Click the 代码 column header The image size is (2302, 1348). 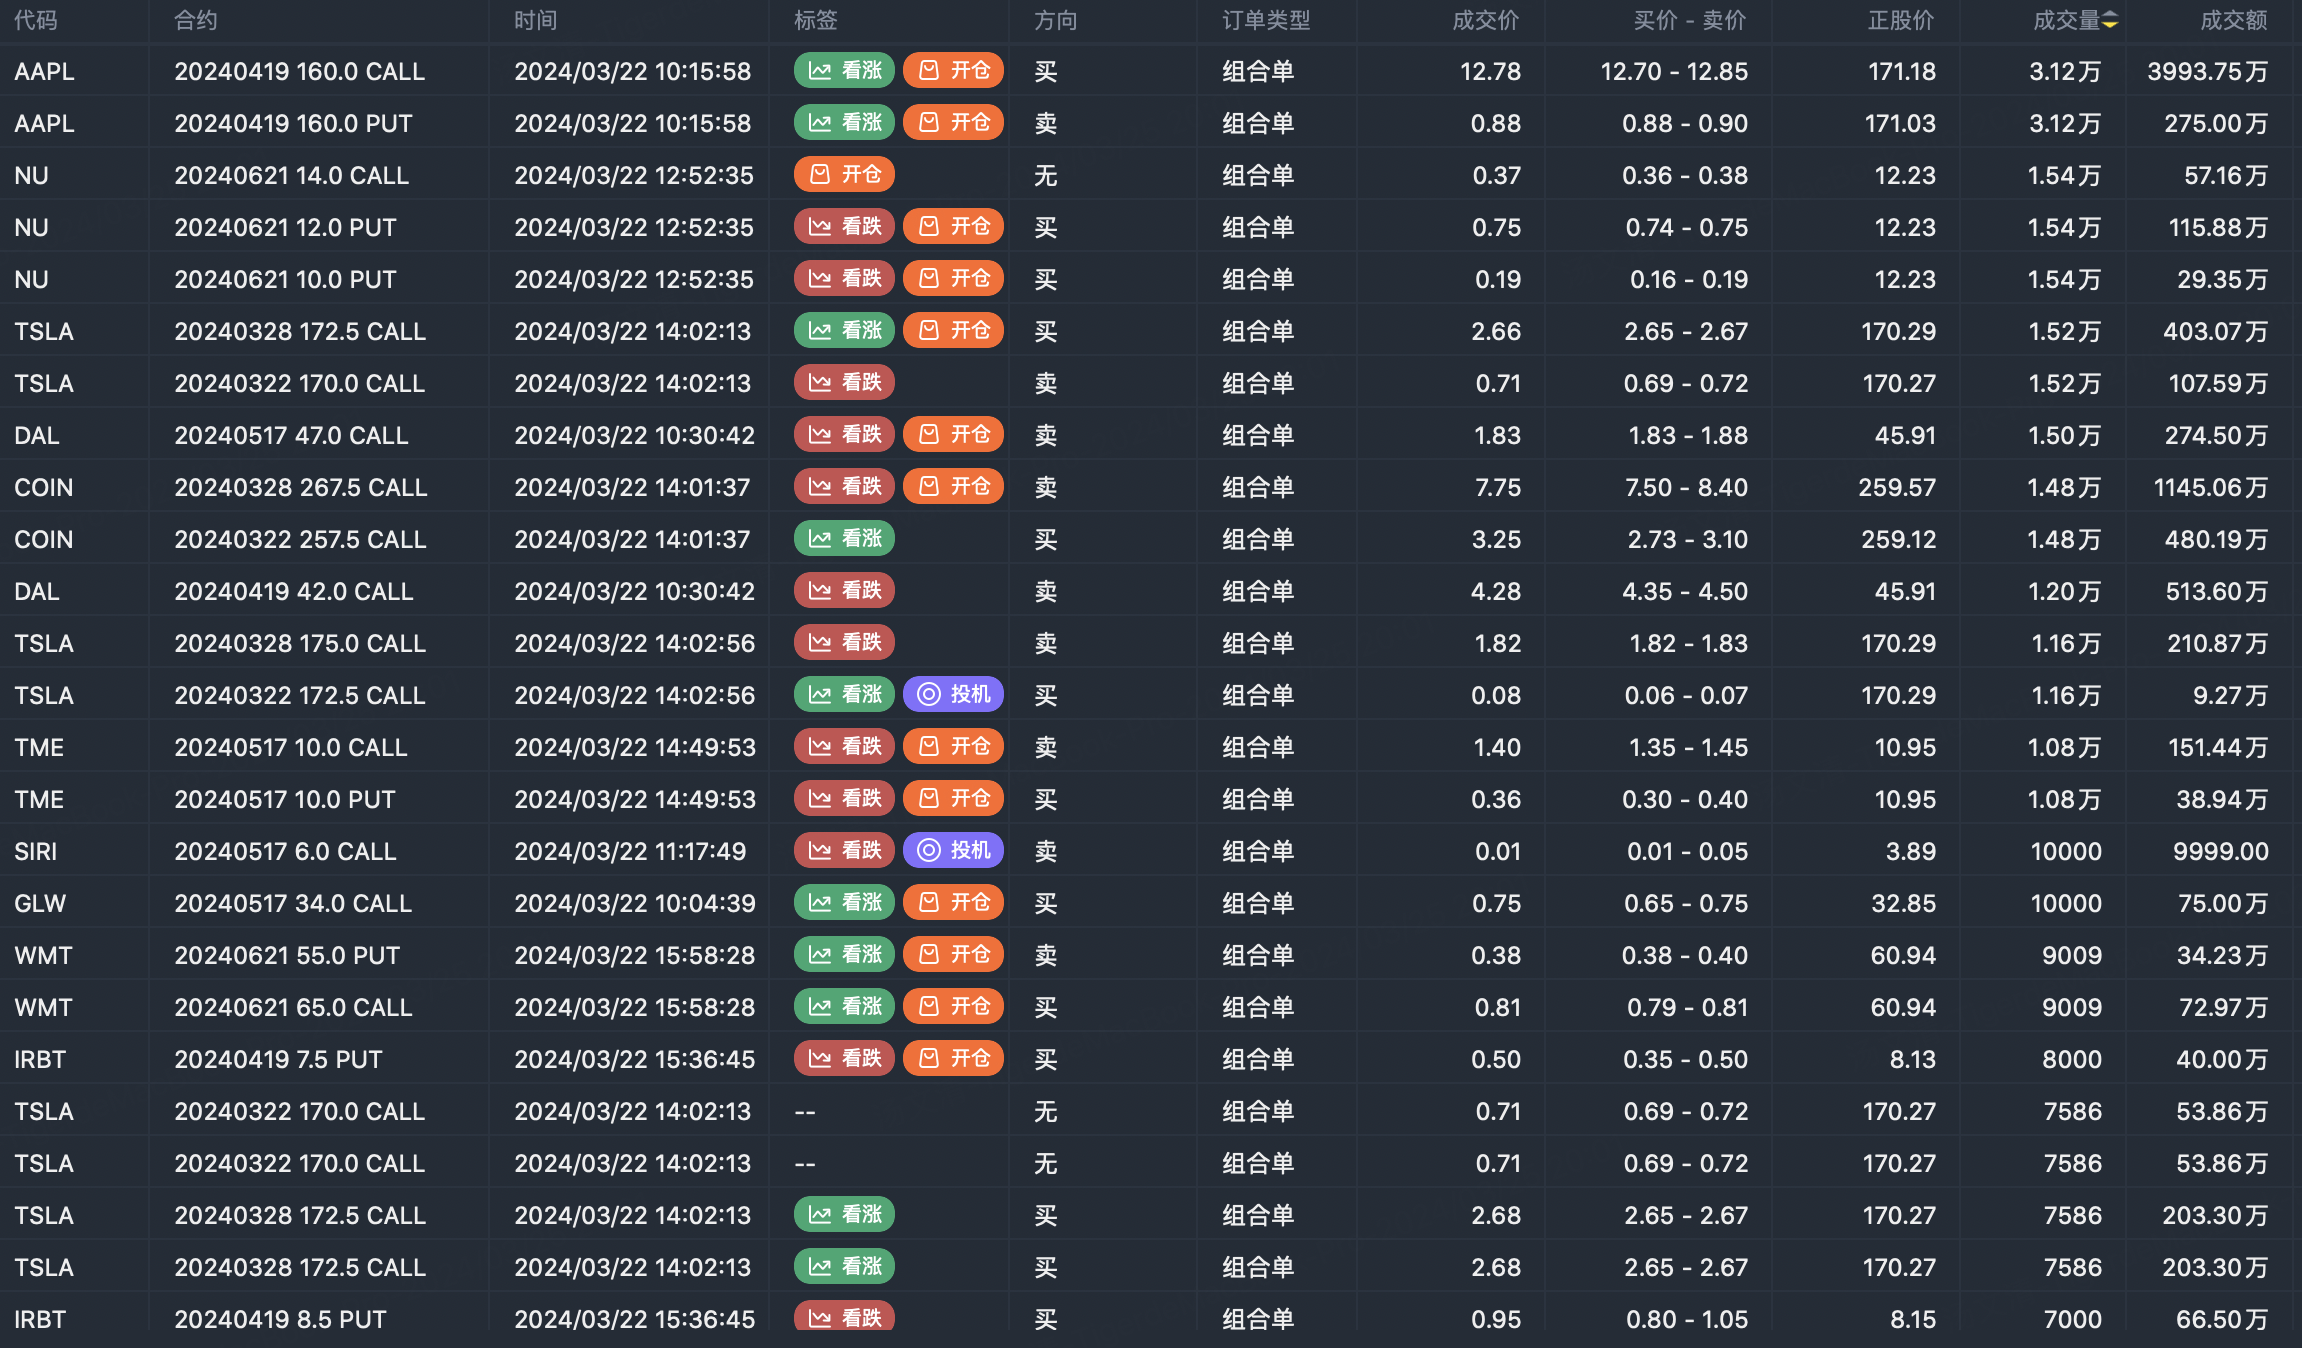click(36, 21)
